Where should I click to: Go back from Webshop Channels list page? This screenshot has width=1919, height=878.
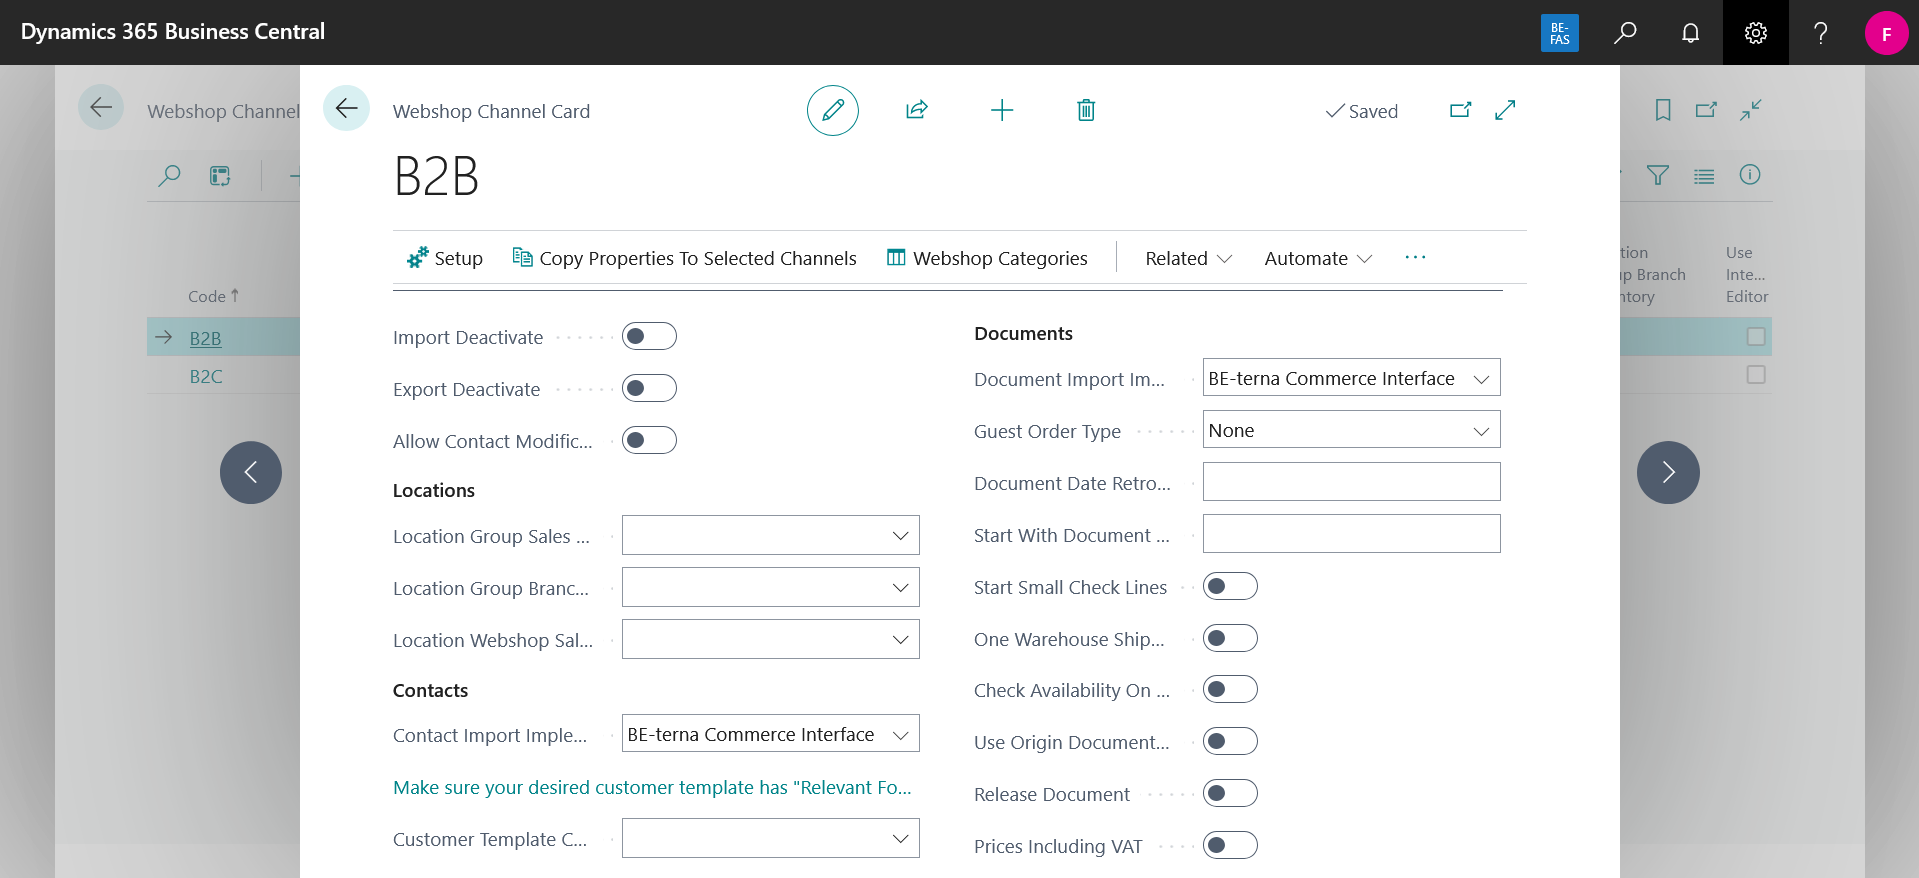101,108
